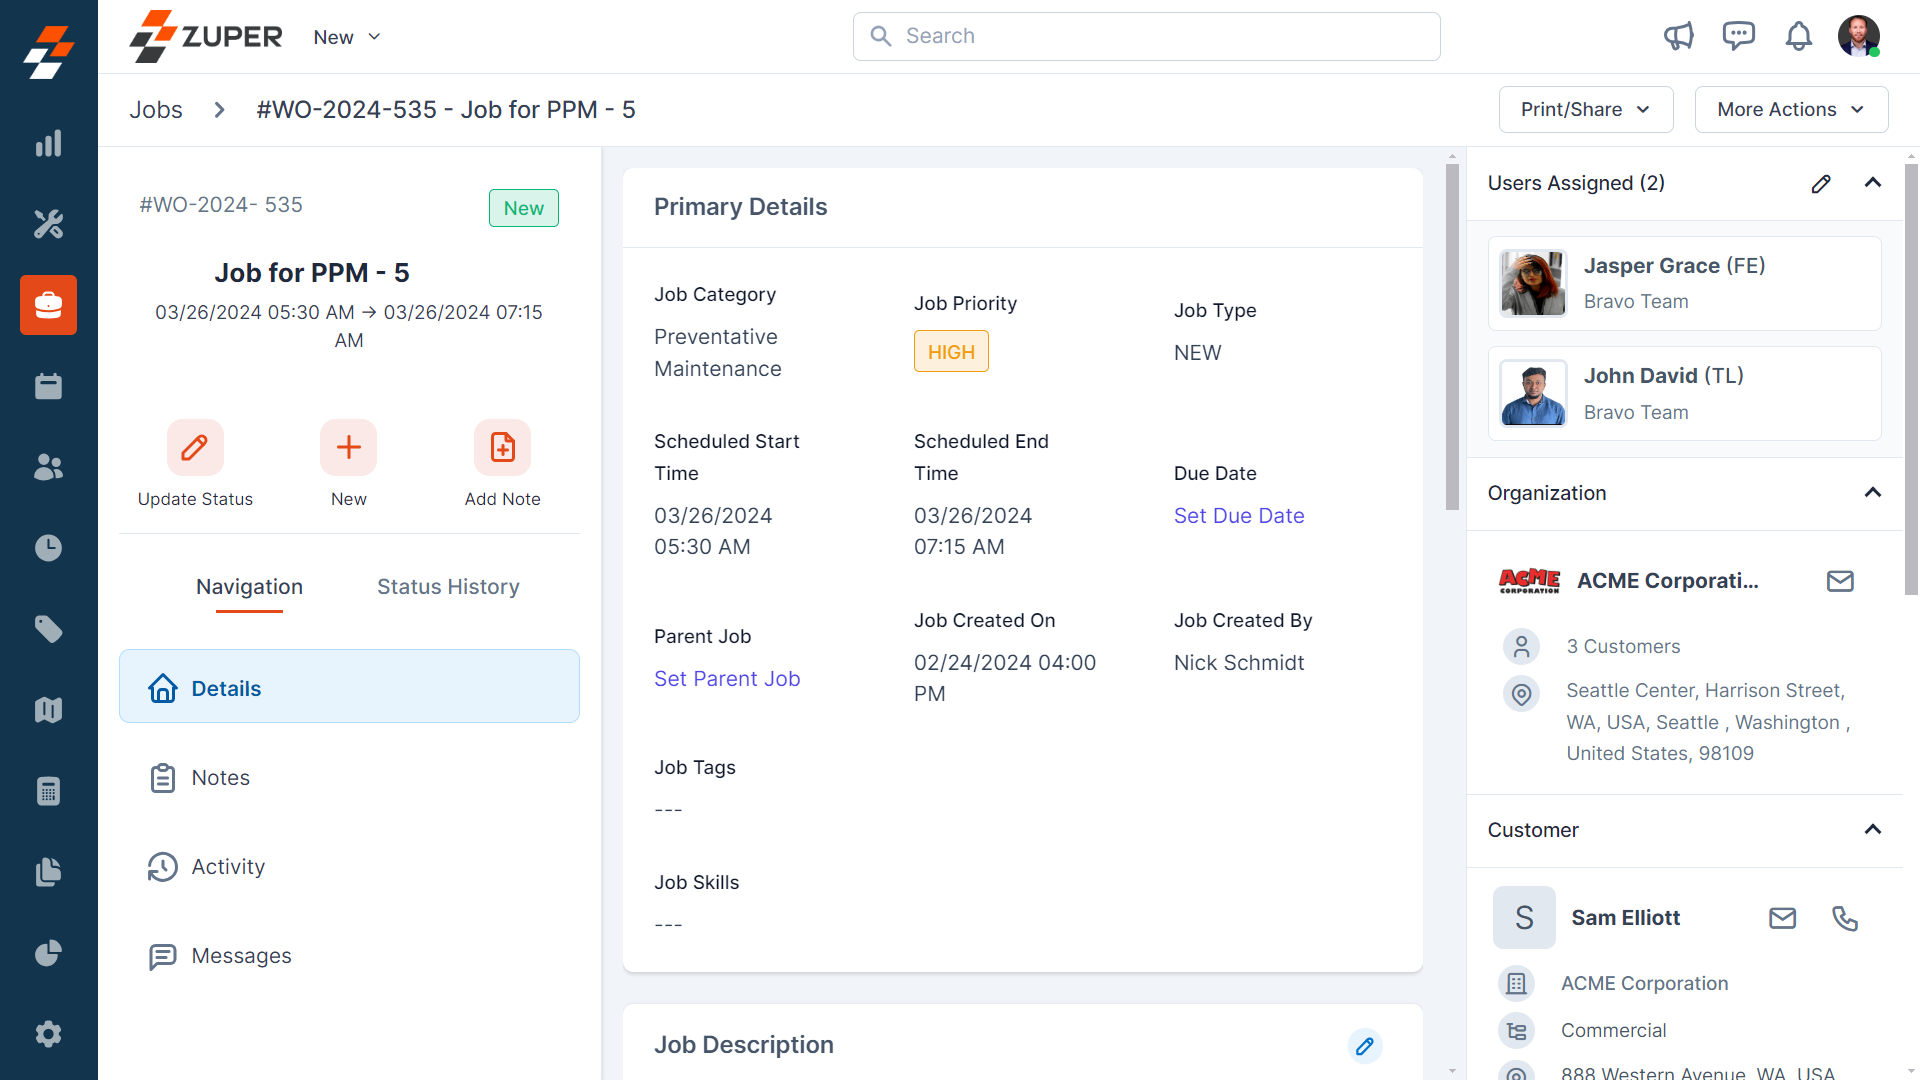Click into the Search field
This screenshot has width=1920, height=1080.
click(x=1146, y=36)
